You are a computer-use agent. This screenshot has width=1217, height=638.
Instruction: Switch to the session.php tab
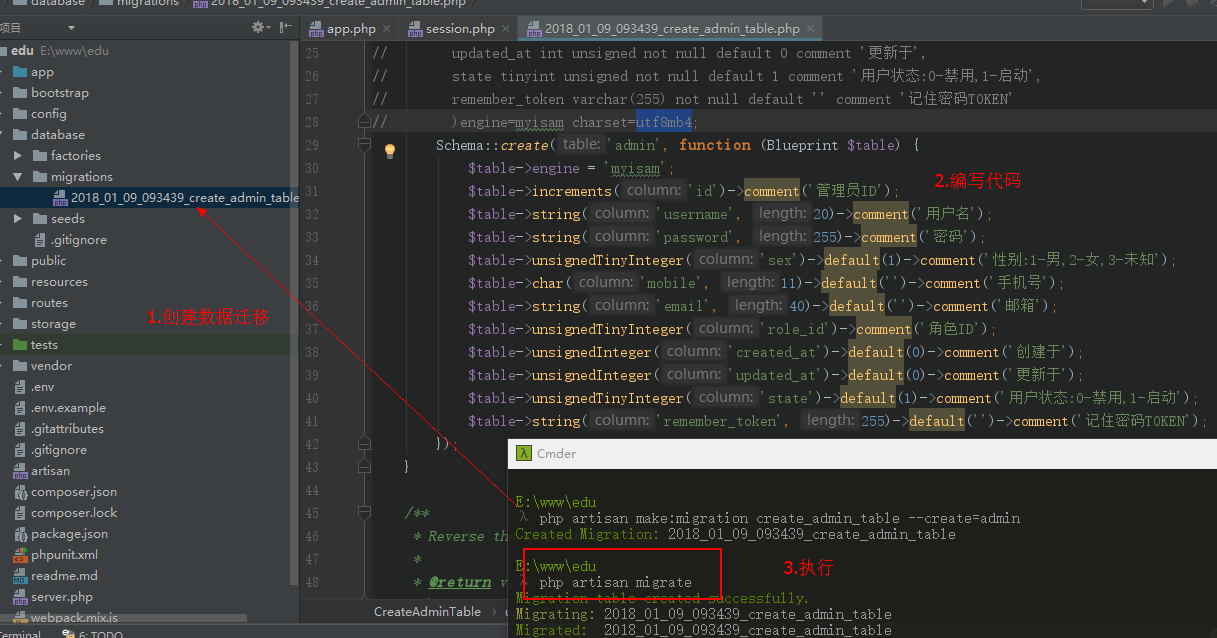tap(459, 29)
